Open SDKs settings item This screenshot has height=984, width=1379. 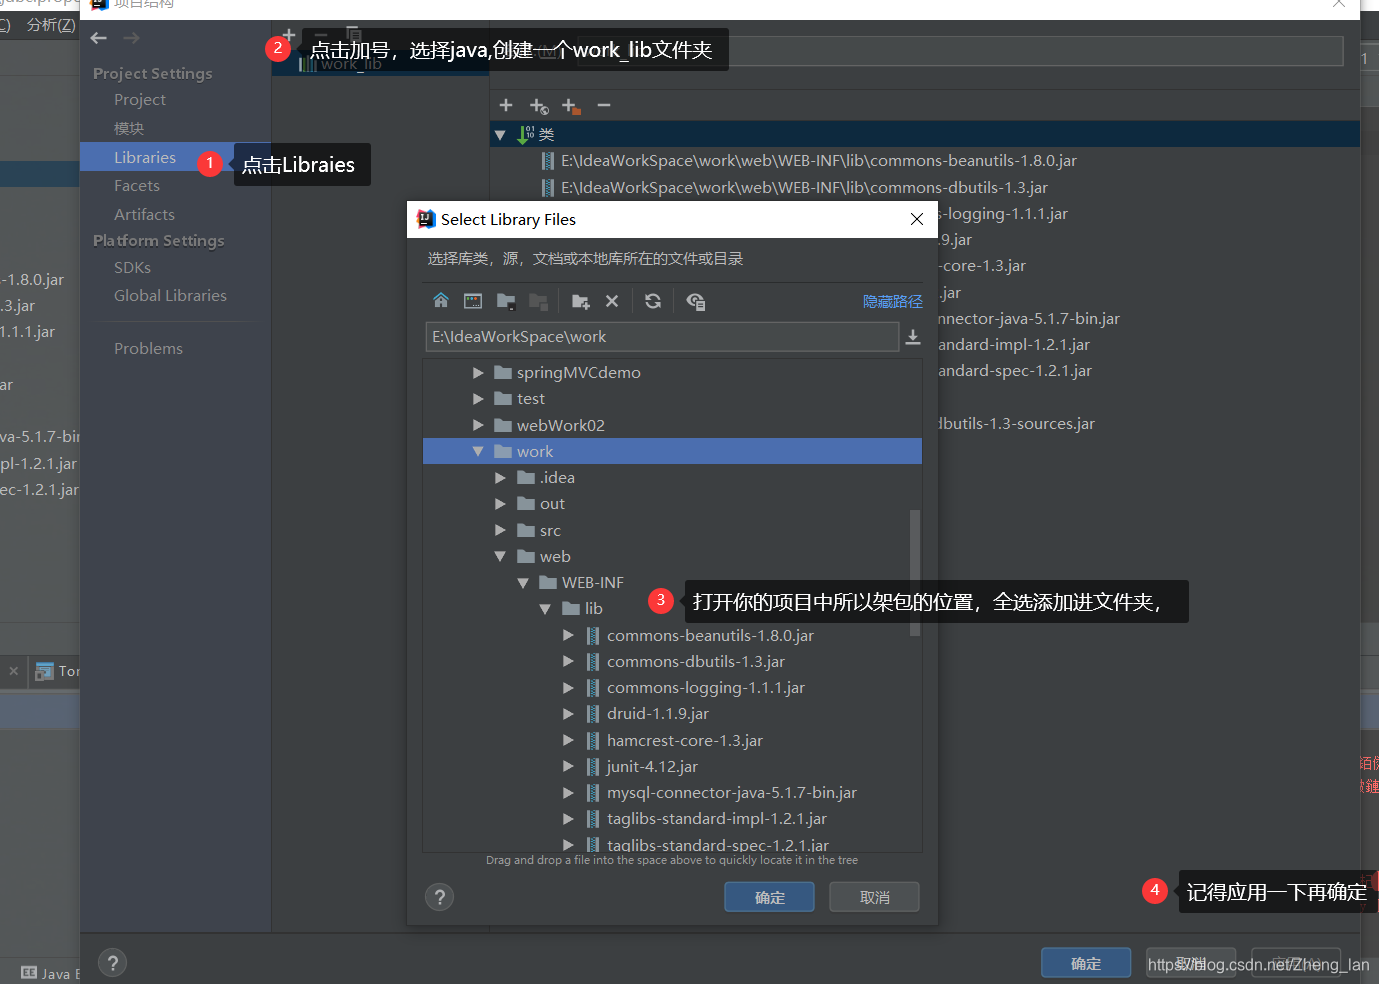click(x=132, y=268)
